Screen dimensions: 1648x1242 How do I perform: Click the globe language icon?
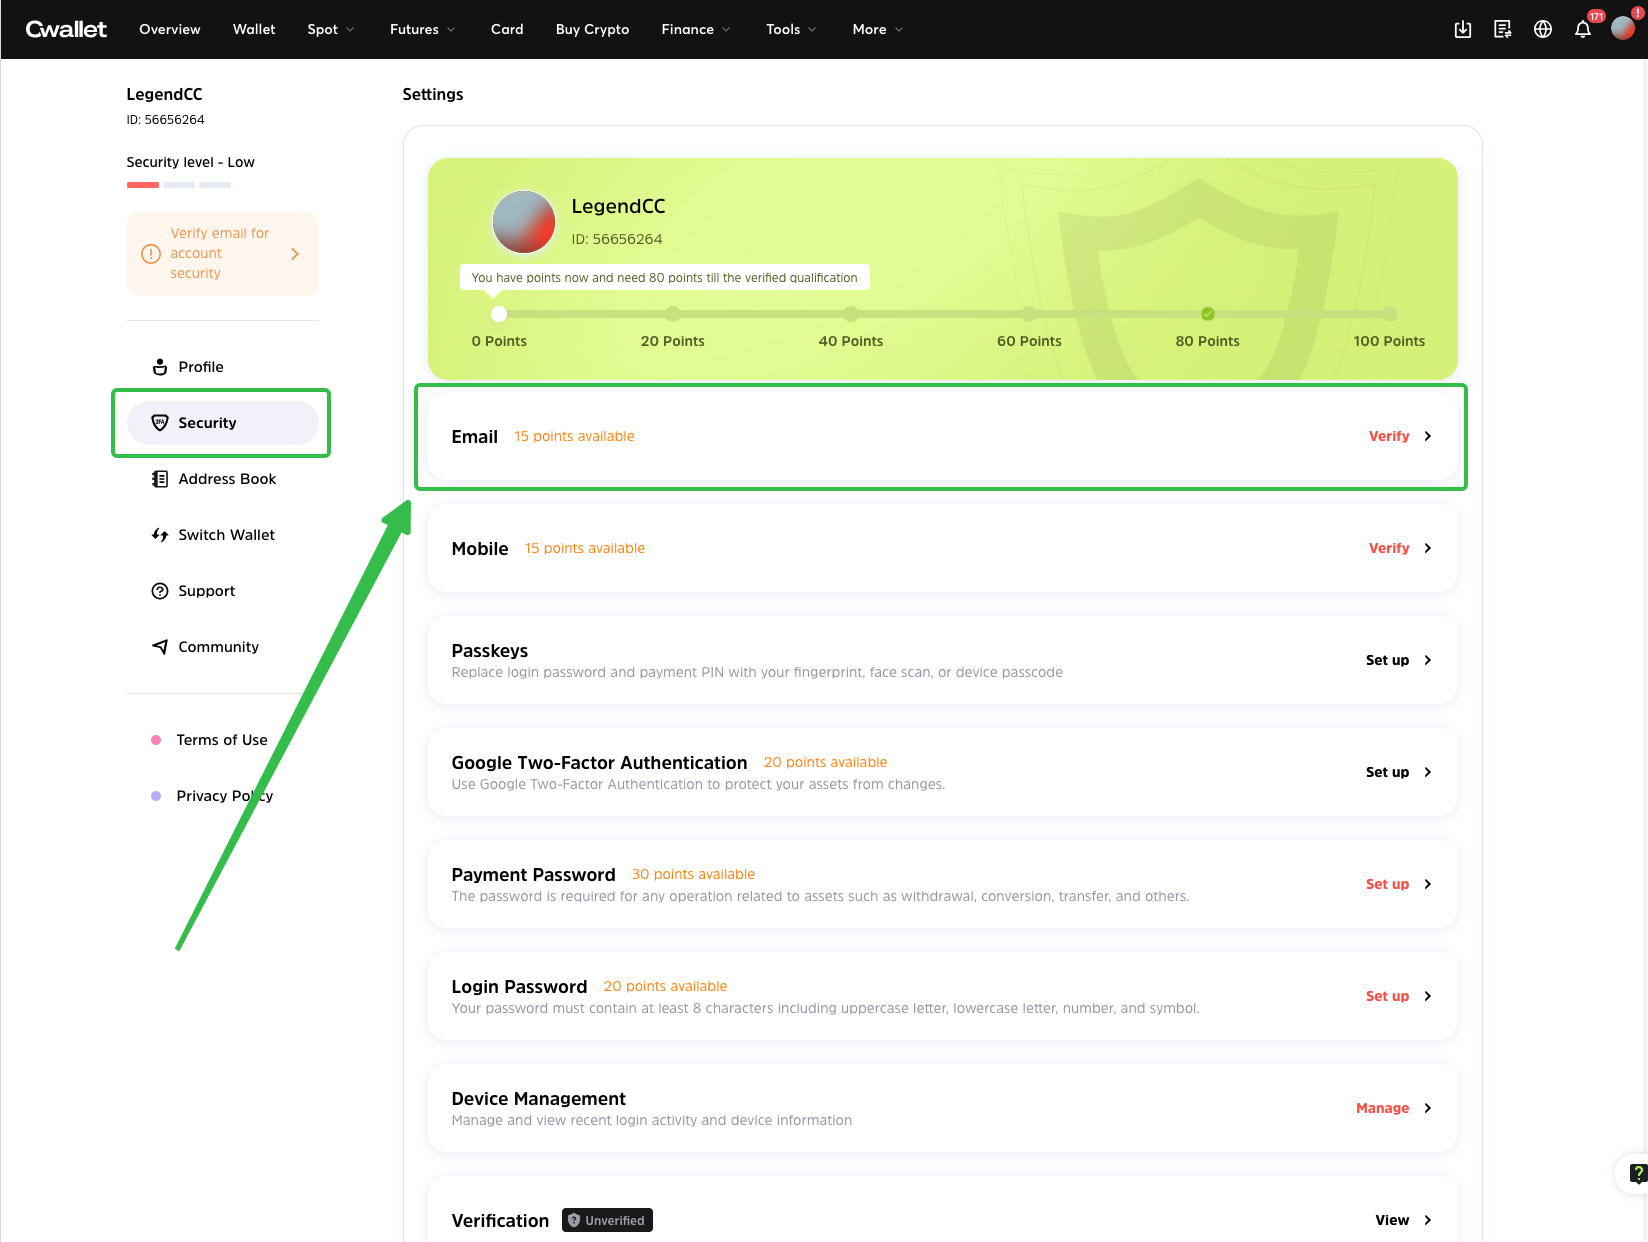tap(1543, 29)
